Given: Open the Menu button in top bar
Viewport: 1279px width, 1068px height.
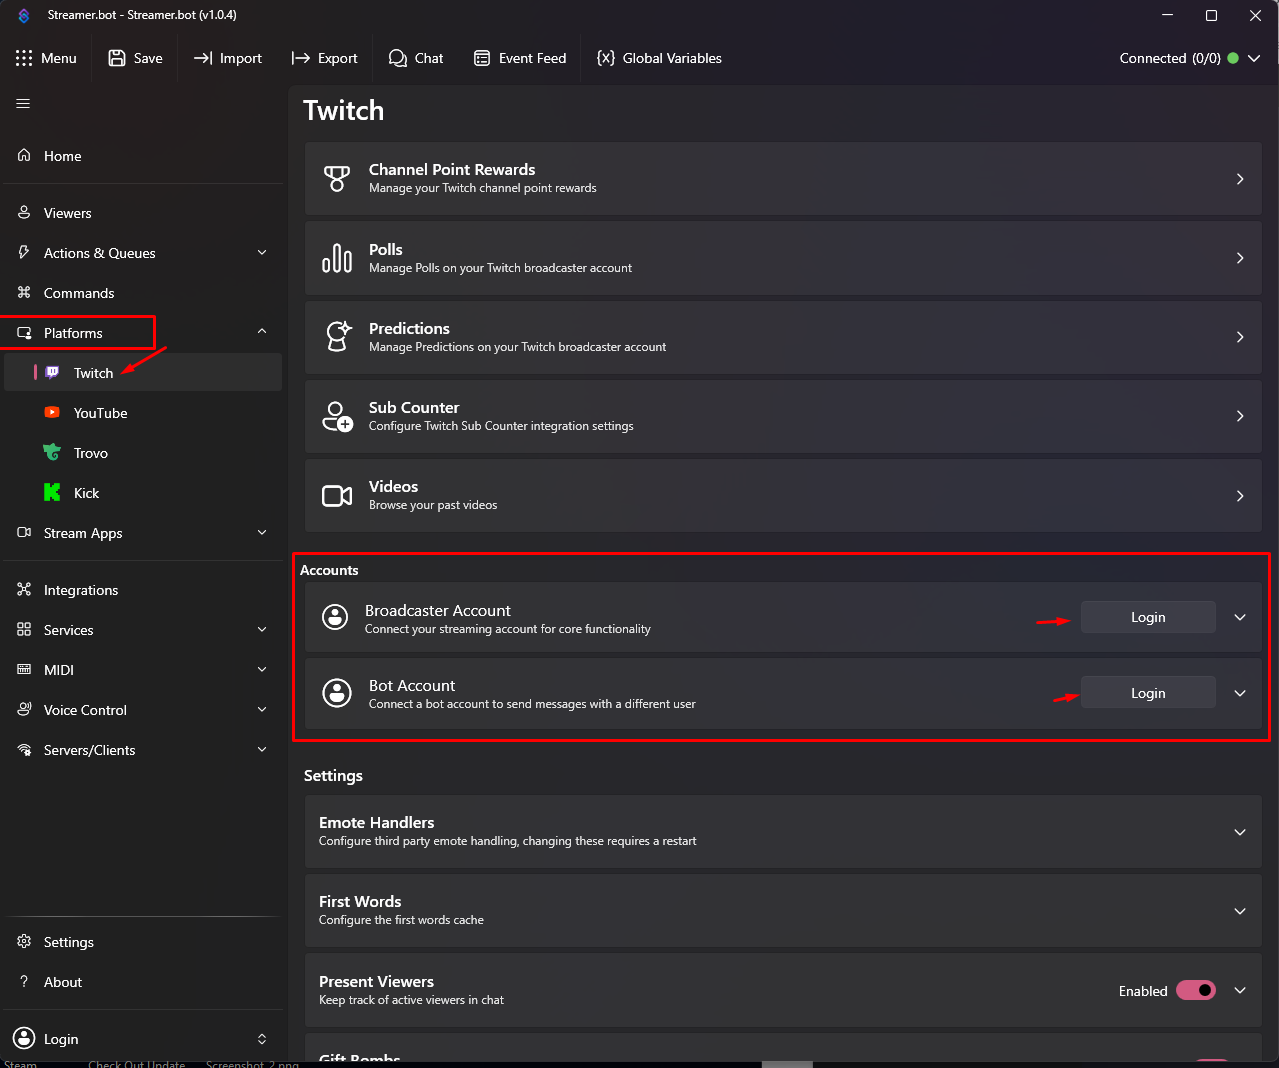Looking at the screenshot, I should coord(46,58).
